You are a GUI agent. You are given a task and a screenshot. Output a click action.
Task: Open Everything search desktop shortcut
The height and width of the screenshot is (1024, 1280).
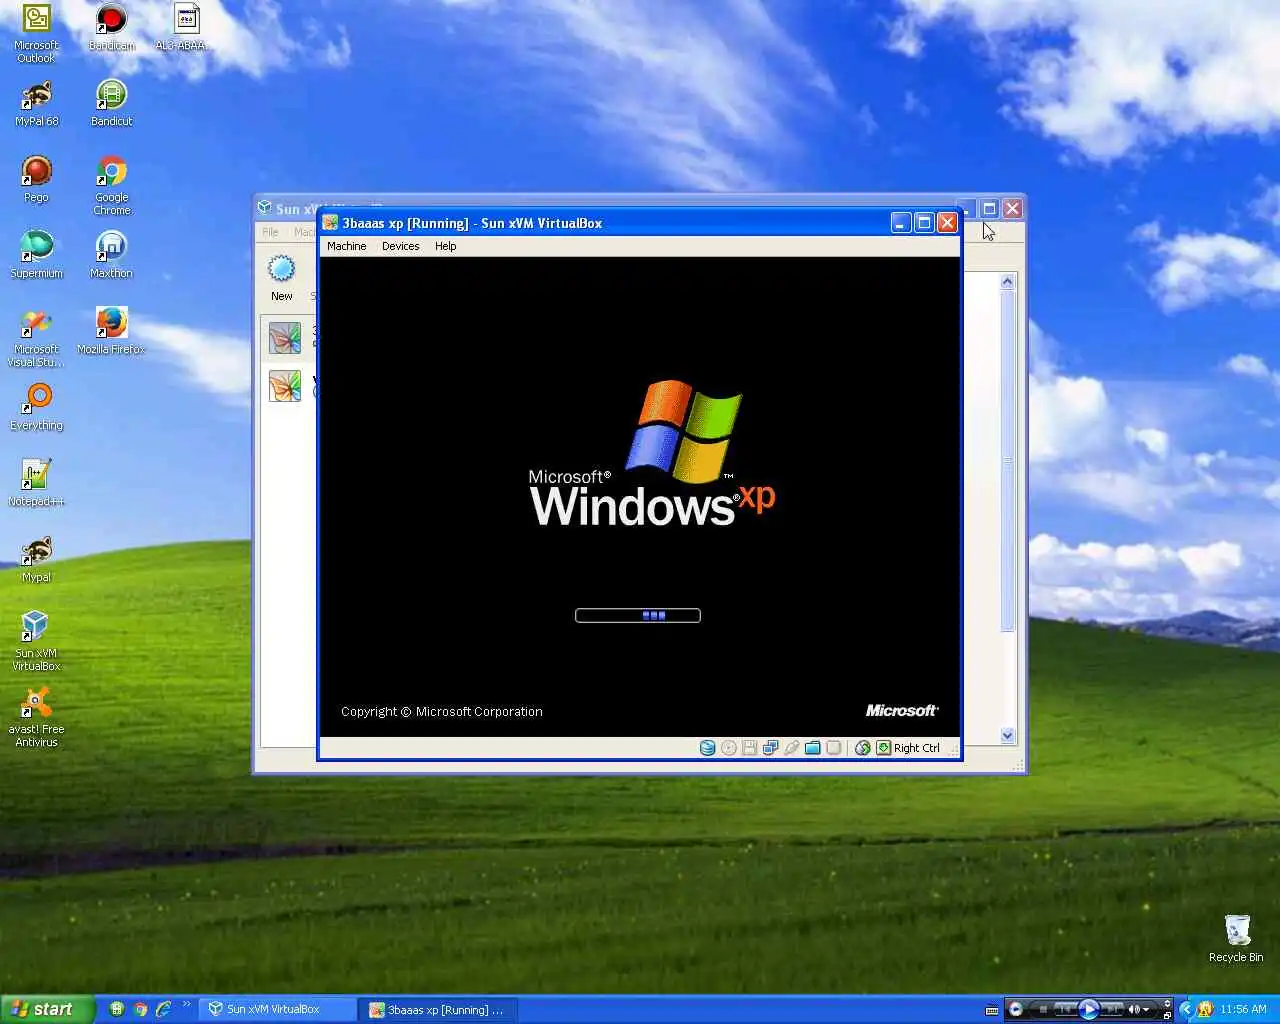tap(37, 408)
